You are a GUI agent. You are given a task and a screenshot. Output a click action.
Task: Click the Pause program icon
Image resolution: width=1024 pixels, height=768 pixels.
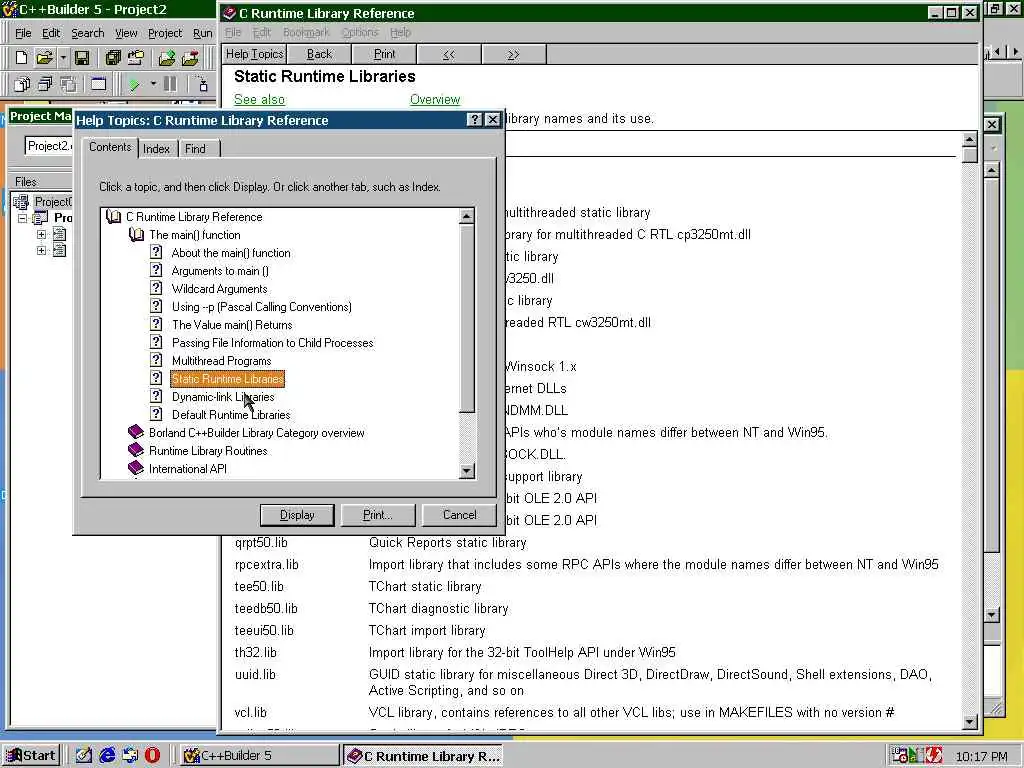click(170, 84)
